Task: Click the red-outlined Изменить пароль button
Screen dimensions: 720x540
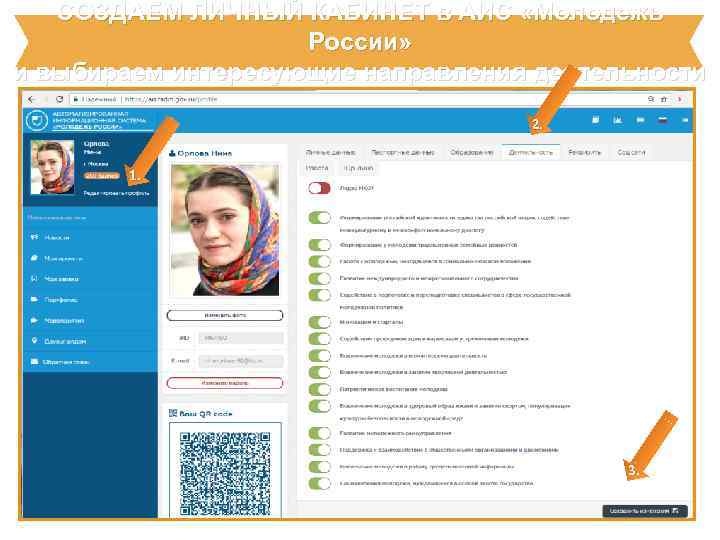Action: click(225, 383)
